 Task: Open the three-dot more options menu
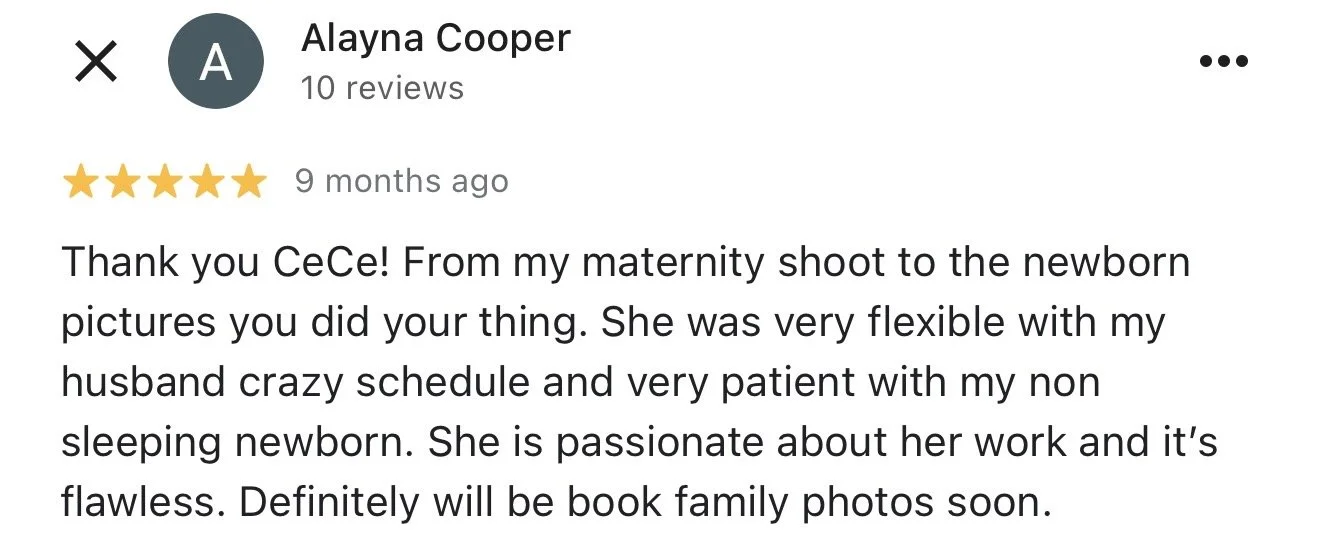click(1223, 62)
